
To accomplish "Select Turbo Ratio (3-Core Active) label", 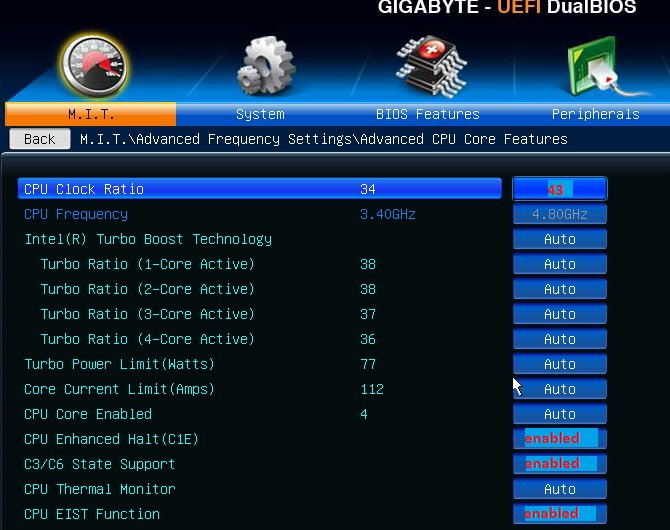I will (147, 314).
